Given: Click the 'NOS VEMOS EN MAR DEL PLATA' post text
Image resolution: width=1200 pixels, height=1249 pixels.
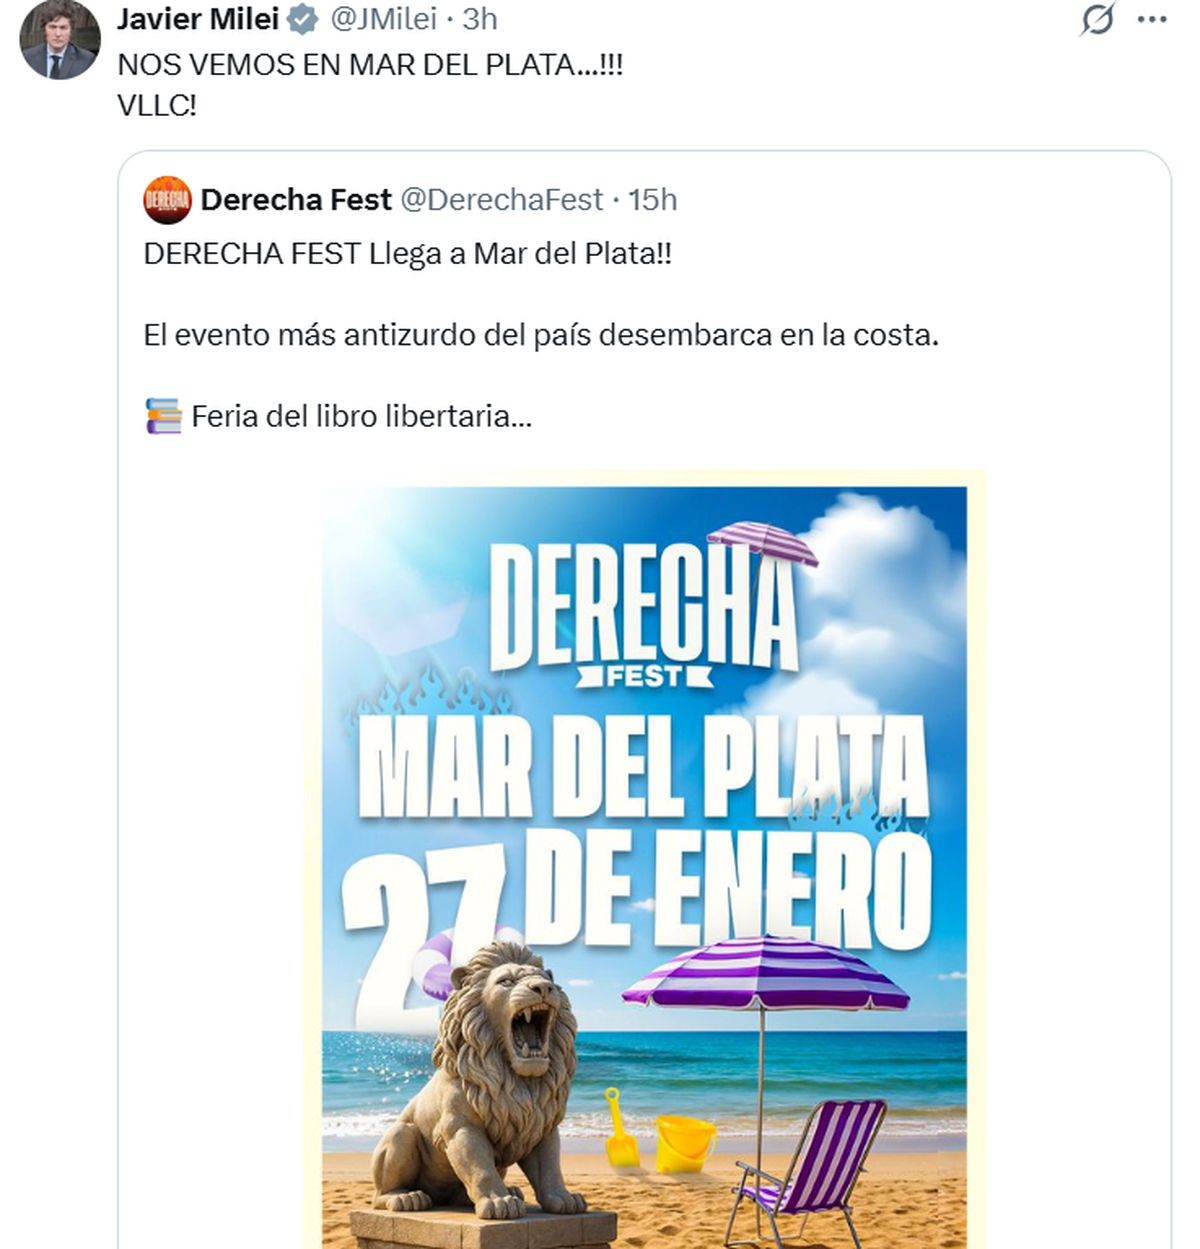Looking at the screenshot, I should coord(370,65).
